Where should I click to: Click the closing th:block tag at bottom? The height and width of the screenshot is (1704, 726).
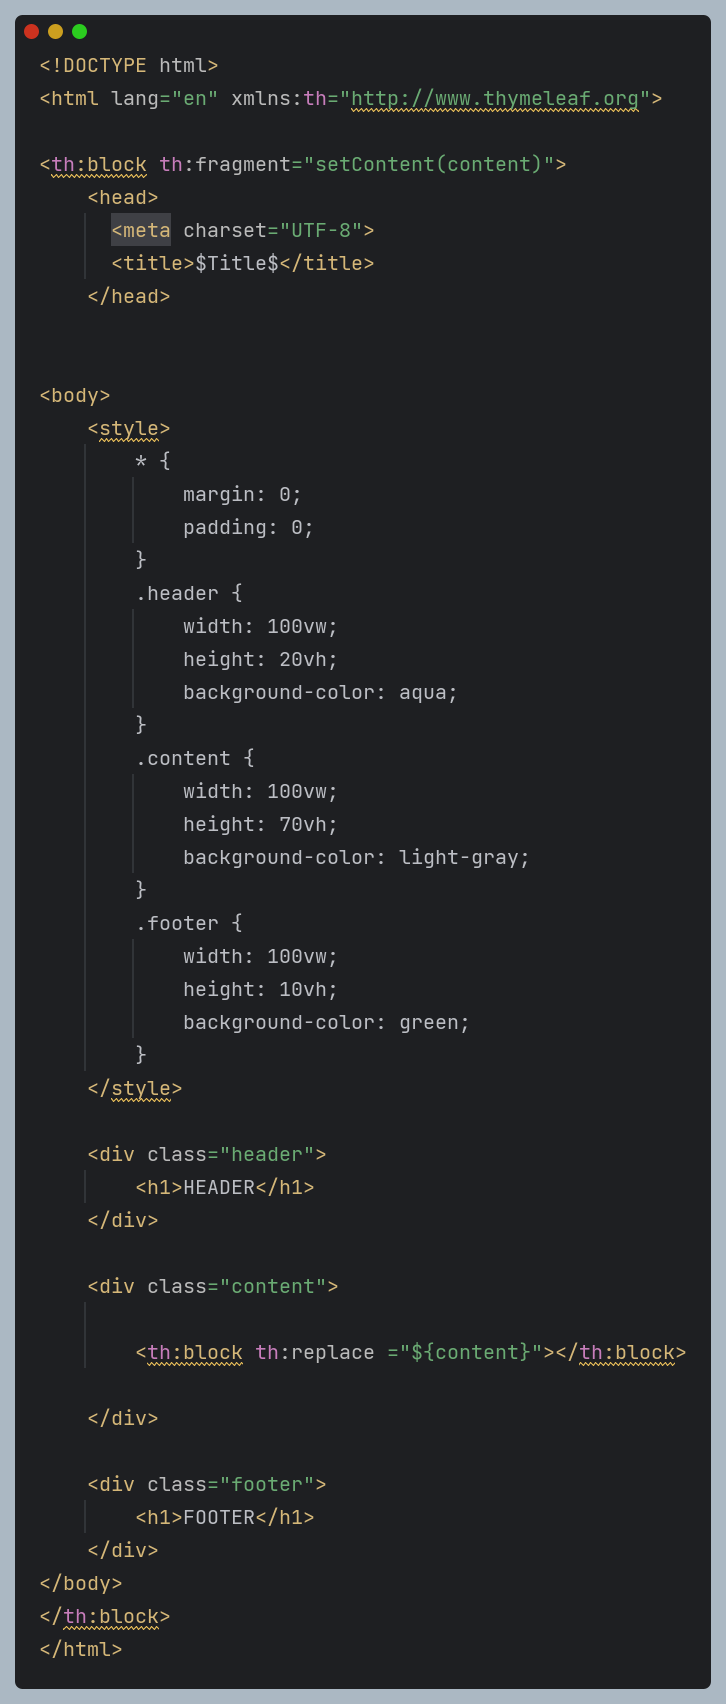coord(105,1616)
